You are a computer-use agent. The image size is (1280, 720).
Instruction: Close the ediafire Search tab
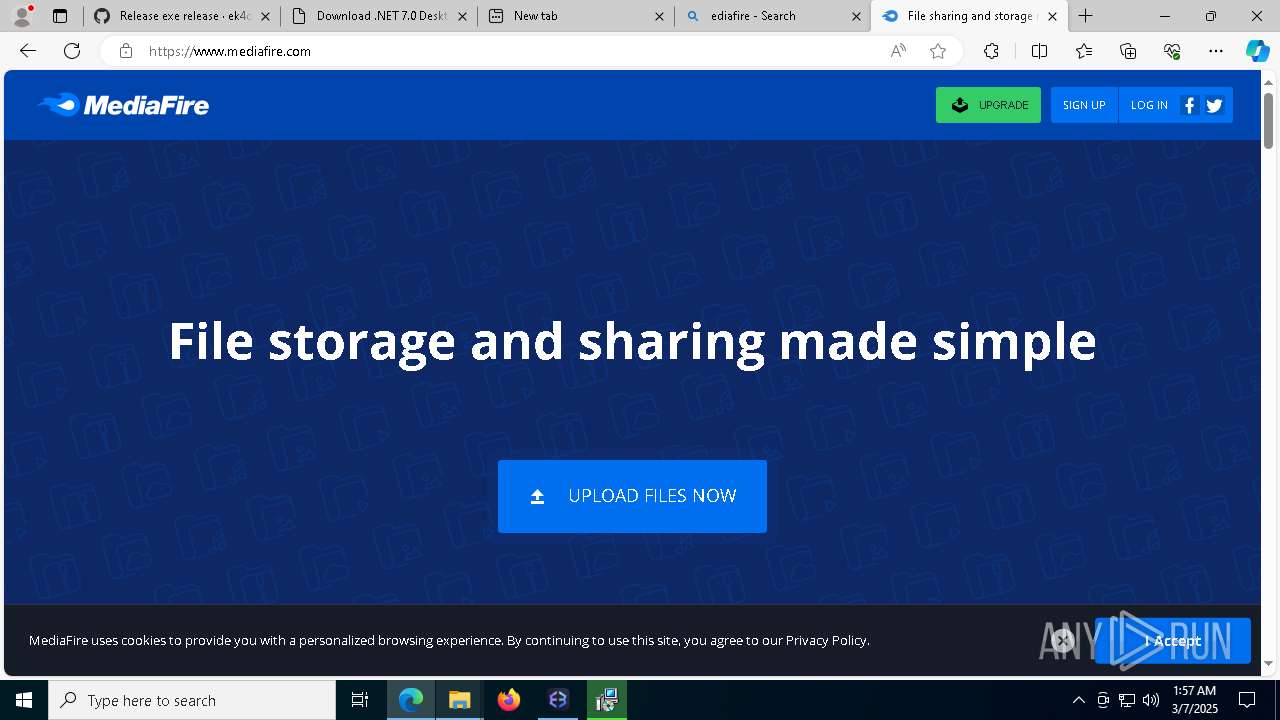[856, 16]
